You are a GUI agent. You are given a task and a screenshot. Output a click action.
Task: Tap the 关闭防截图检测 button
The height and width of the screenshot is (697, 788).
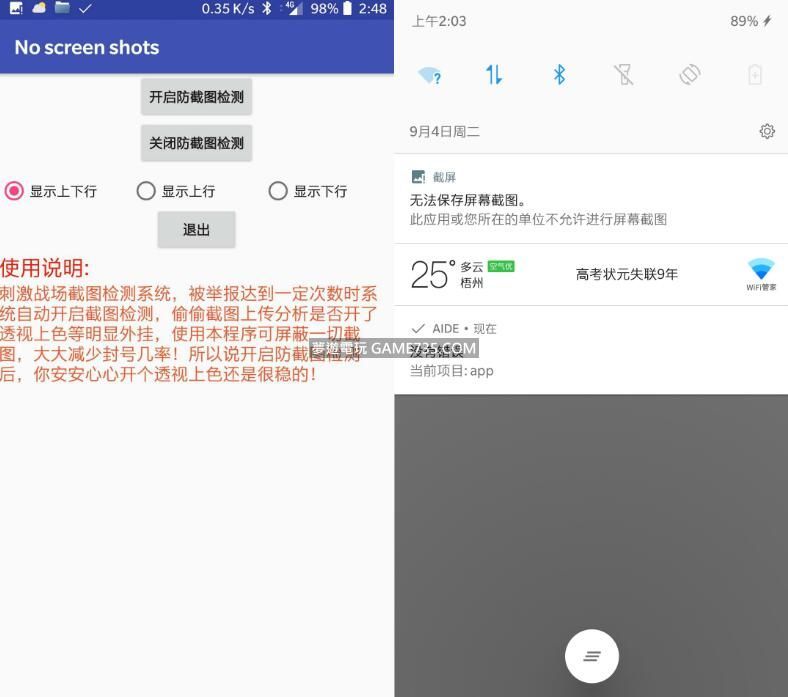[196, 143]
